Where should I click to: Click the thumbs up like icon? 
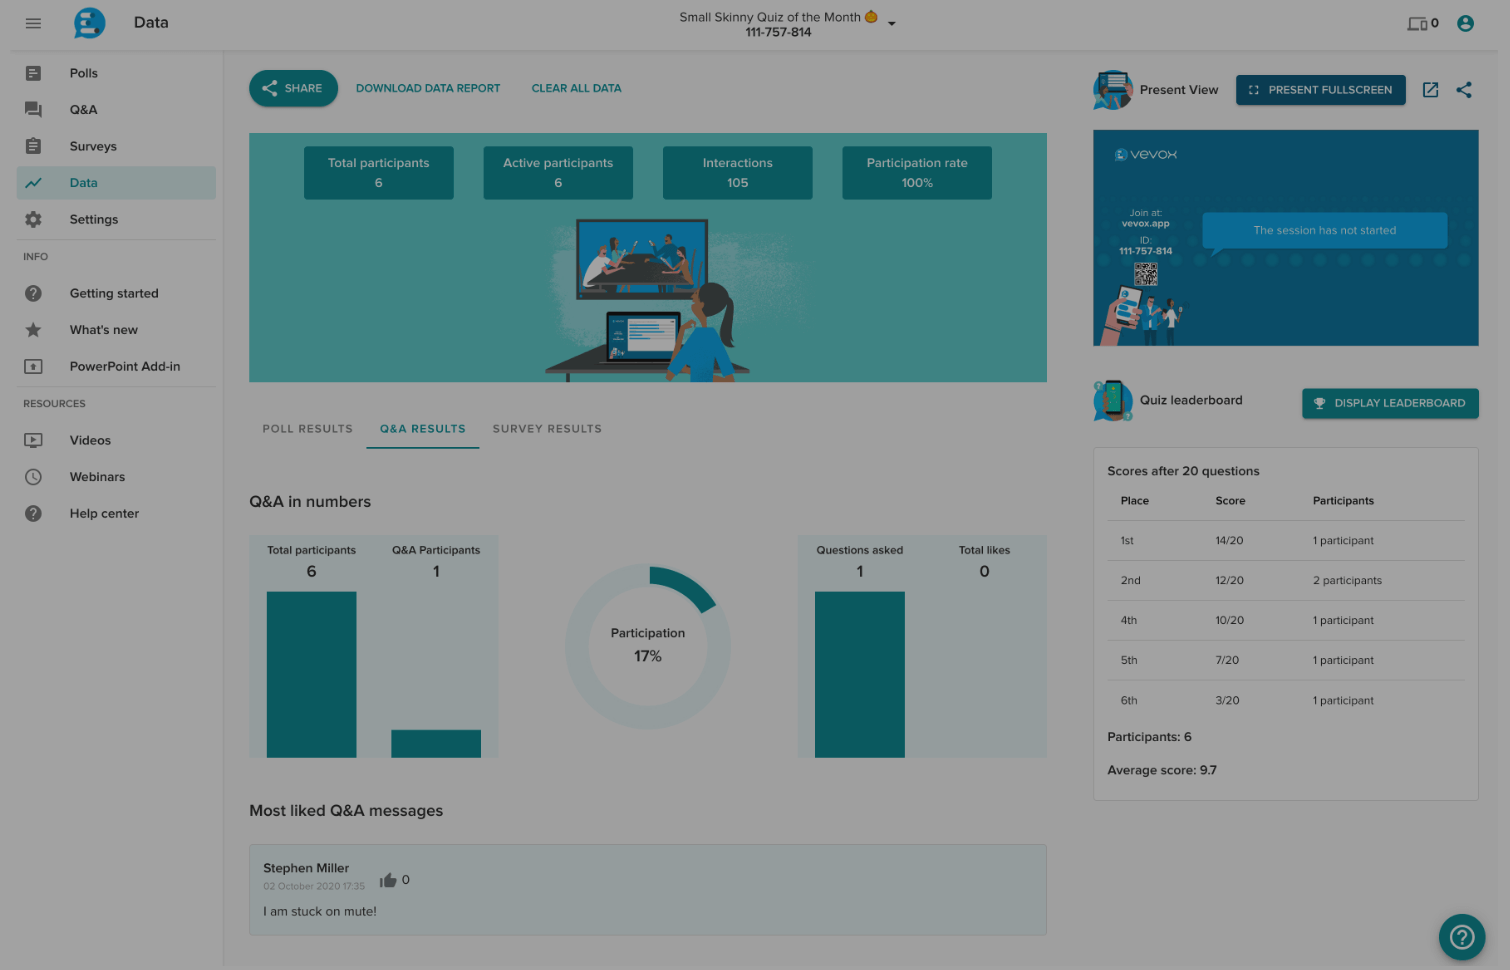point(388,880)
